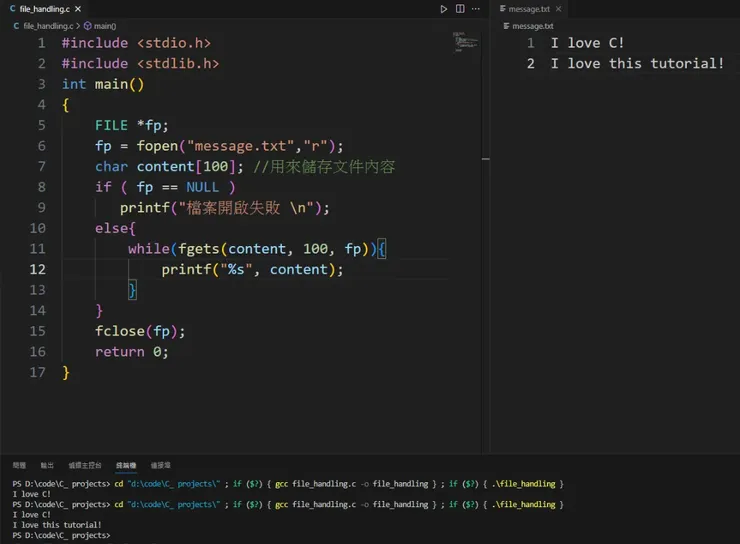Click the highlighted closing brace on line 13
Viewport: 740px width, 544px height.
(x=132, y=290)
